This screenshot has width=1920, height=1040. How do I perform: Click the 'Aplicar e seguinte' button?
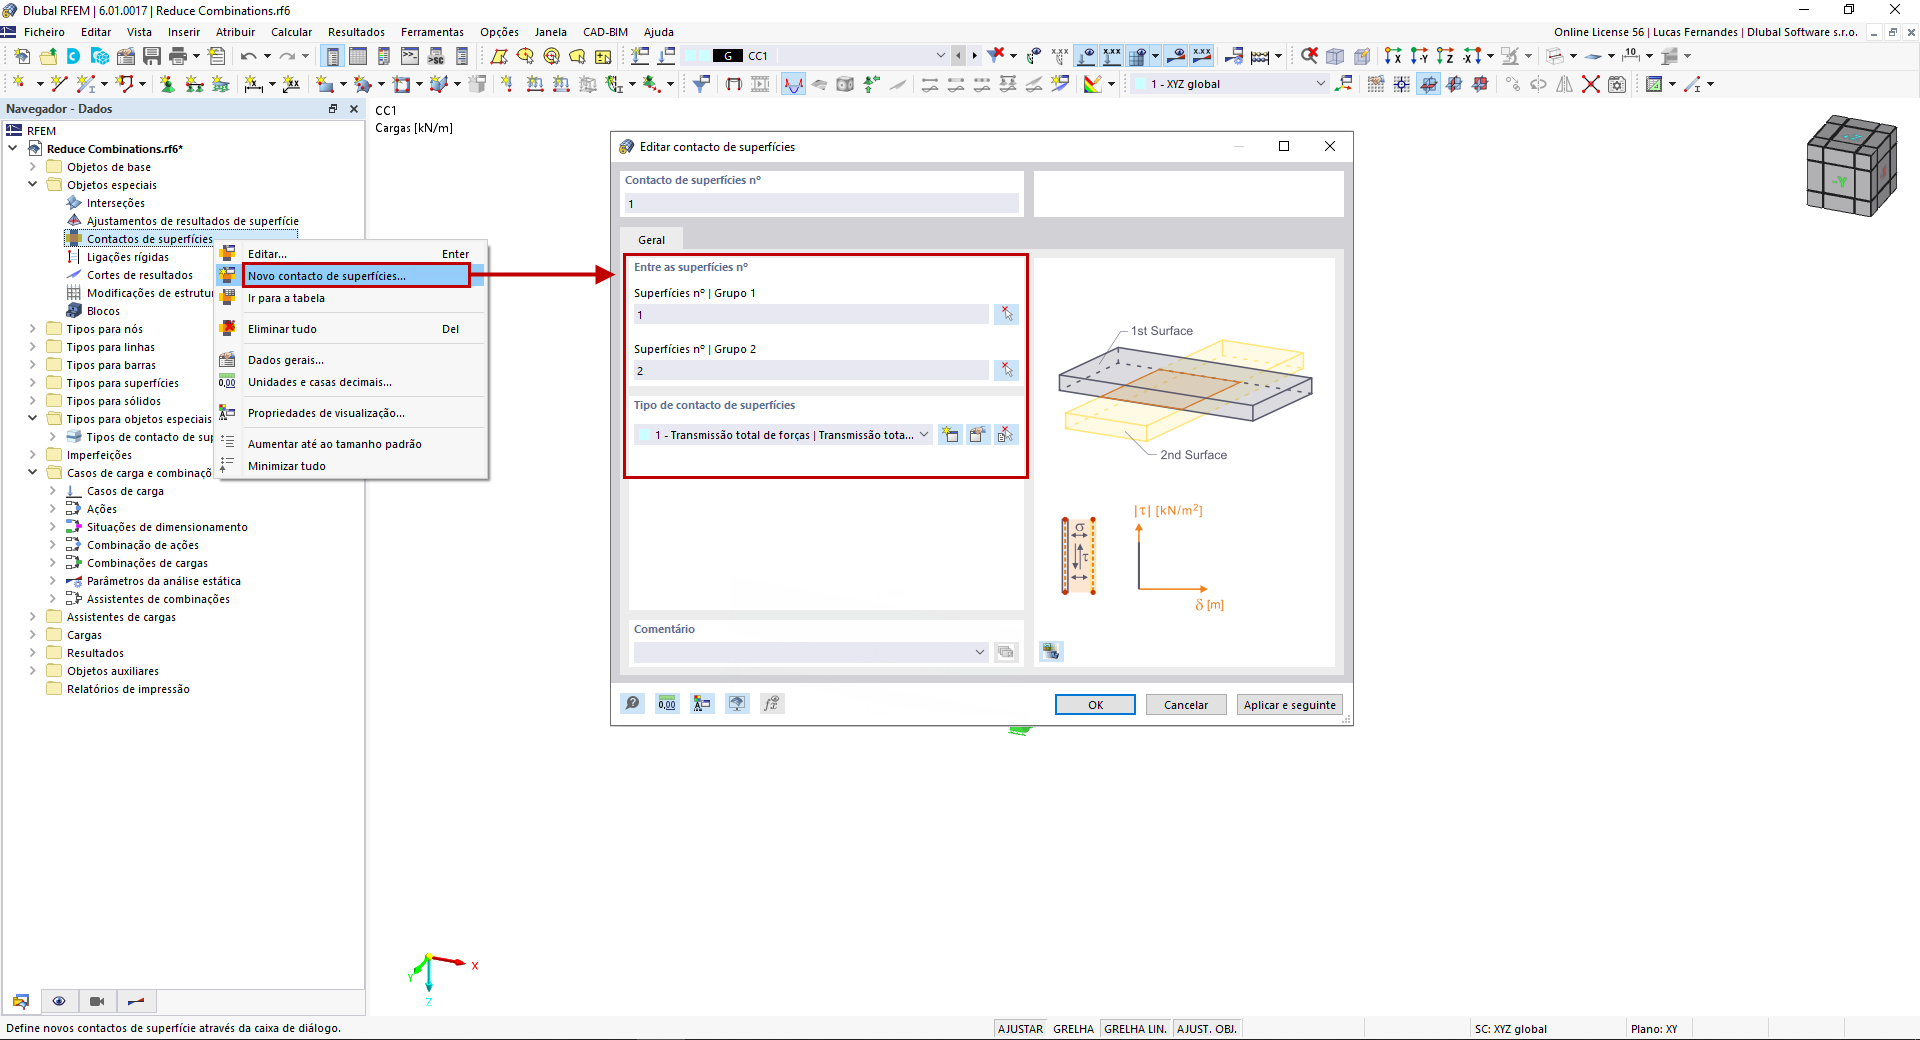coord(1289,705)
